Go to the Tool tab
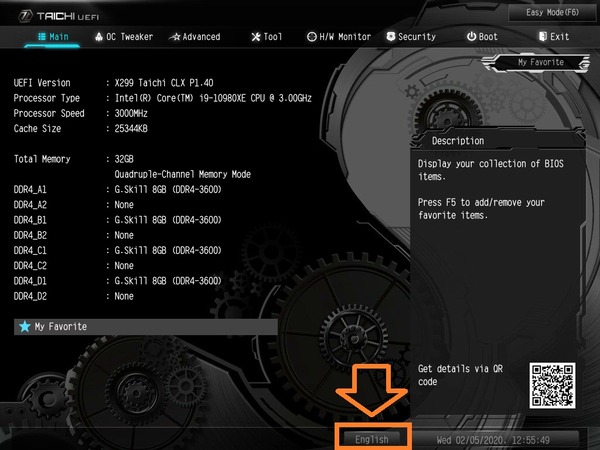Screen dimensions: 600x450 tap(267, 37)
